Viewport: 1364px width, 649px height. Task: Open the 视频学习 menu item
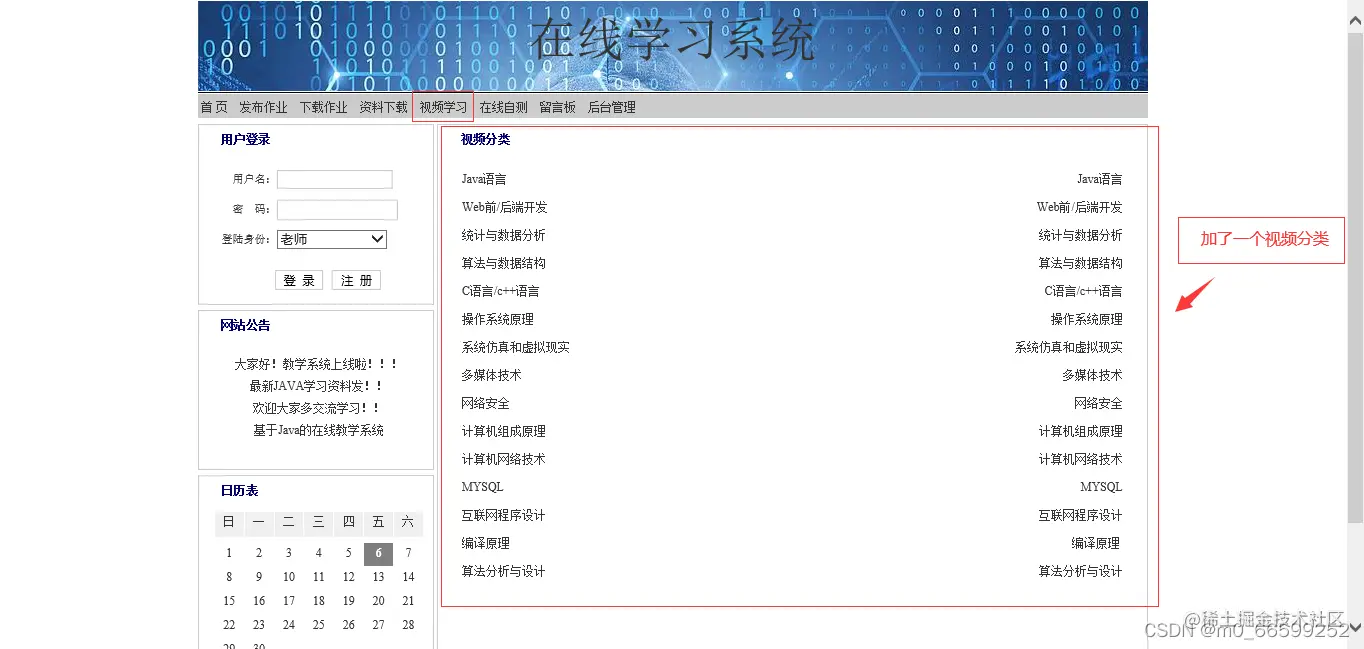[x=442, y=106]
